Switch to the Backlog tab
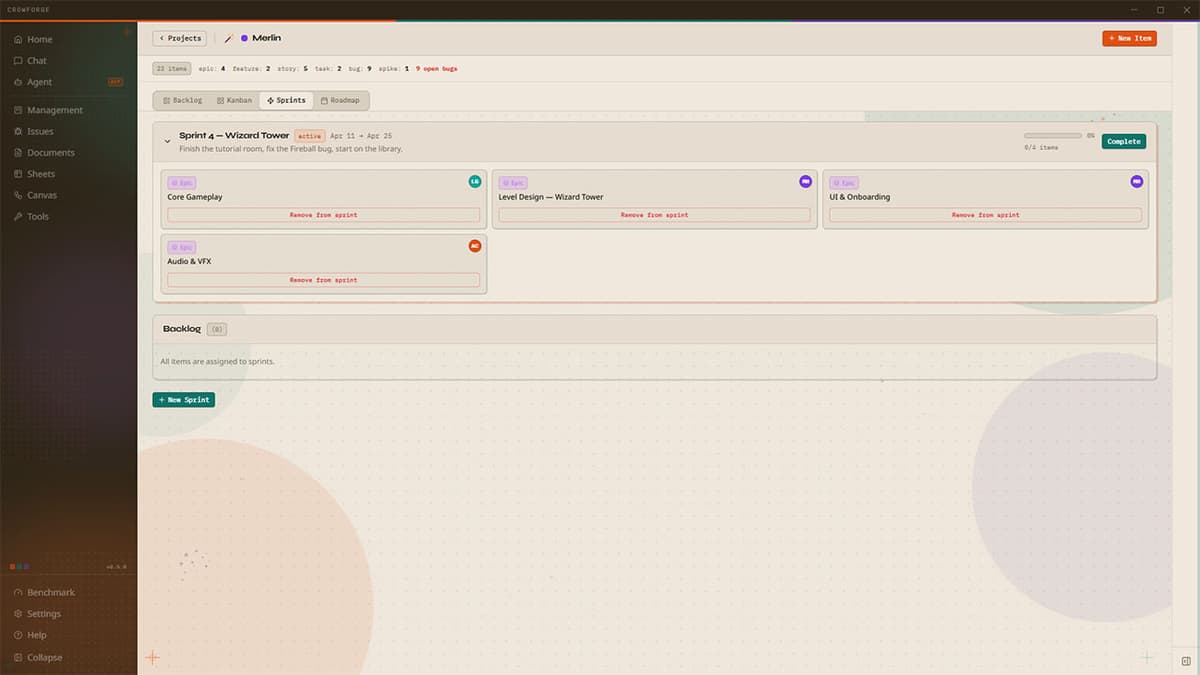 click(x=182, y=100)
